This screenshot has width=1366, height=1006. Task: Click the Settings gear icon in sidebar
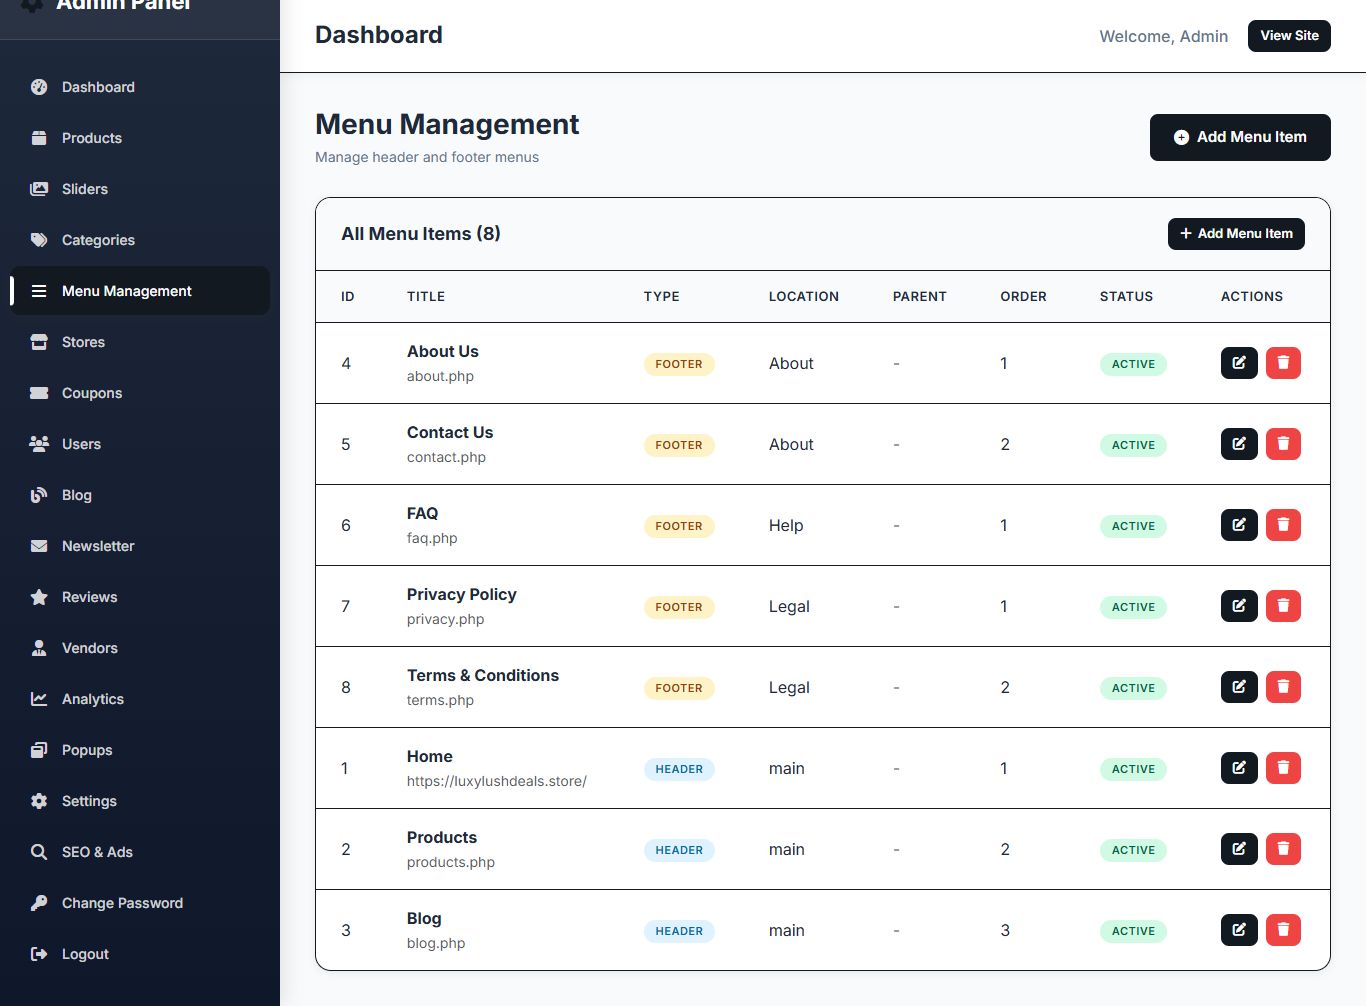tap(39, 801)
